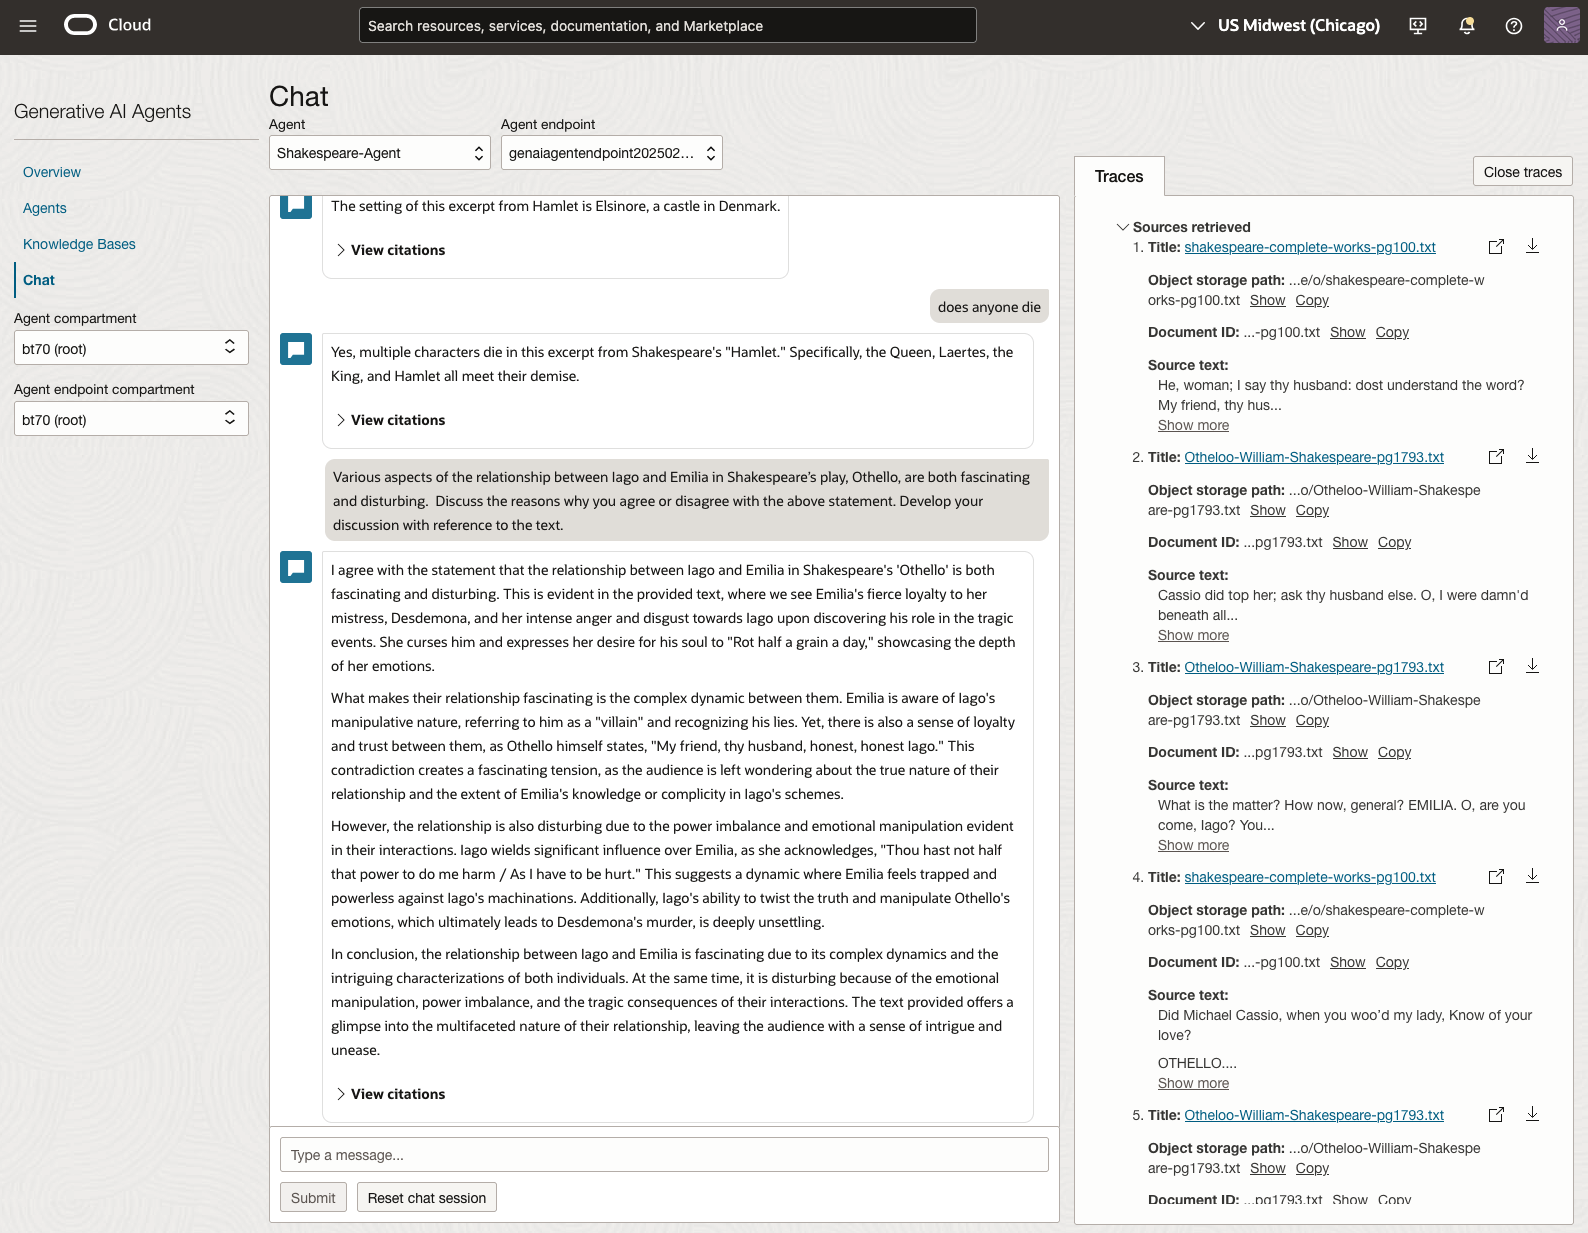Open first source in new window
Viewport: 1588px width, 1233px height.
tap(1496, 247)
